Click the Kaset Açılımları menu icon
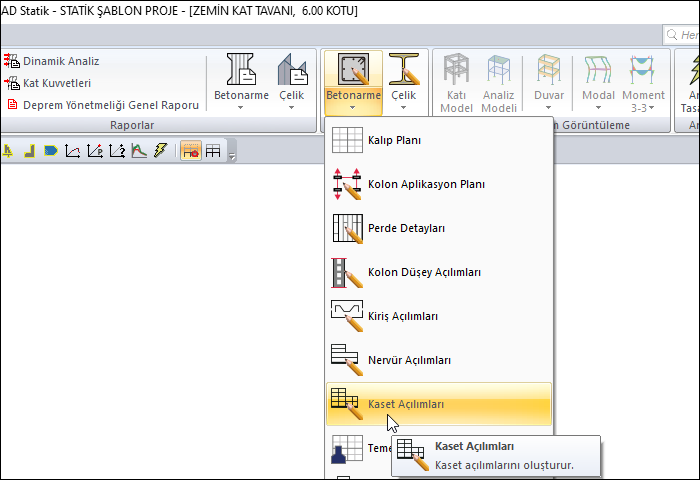This screenshot has width=700, height=480. (347, 404)
